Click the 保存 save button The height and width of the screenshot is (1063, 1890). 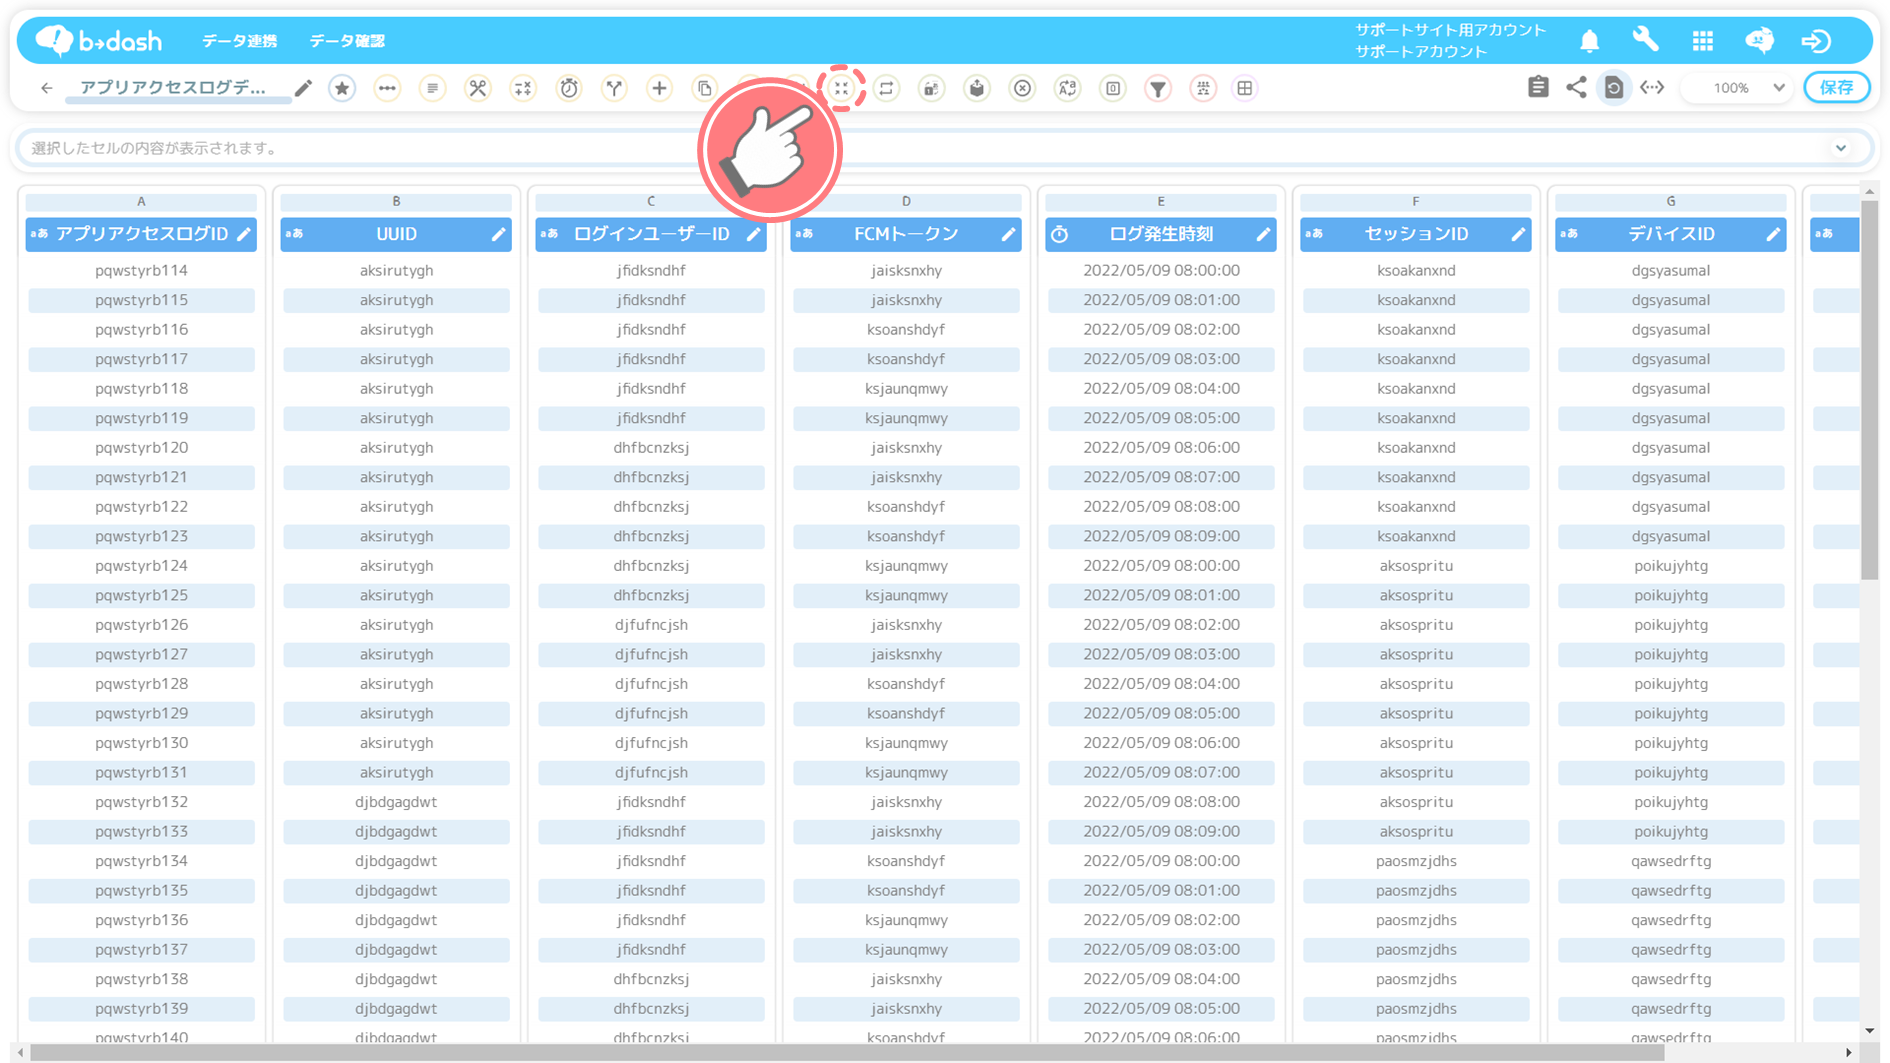point(1837,88)
